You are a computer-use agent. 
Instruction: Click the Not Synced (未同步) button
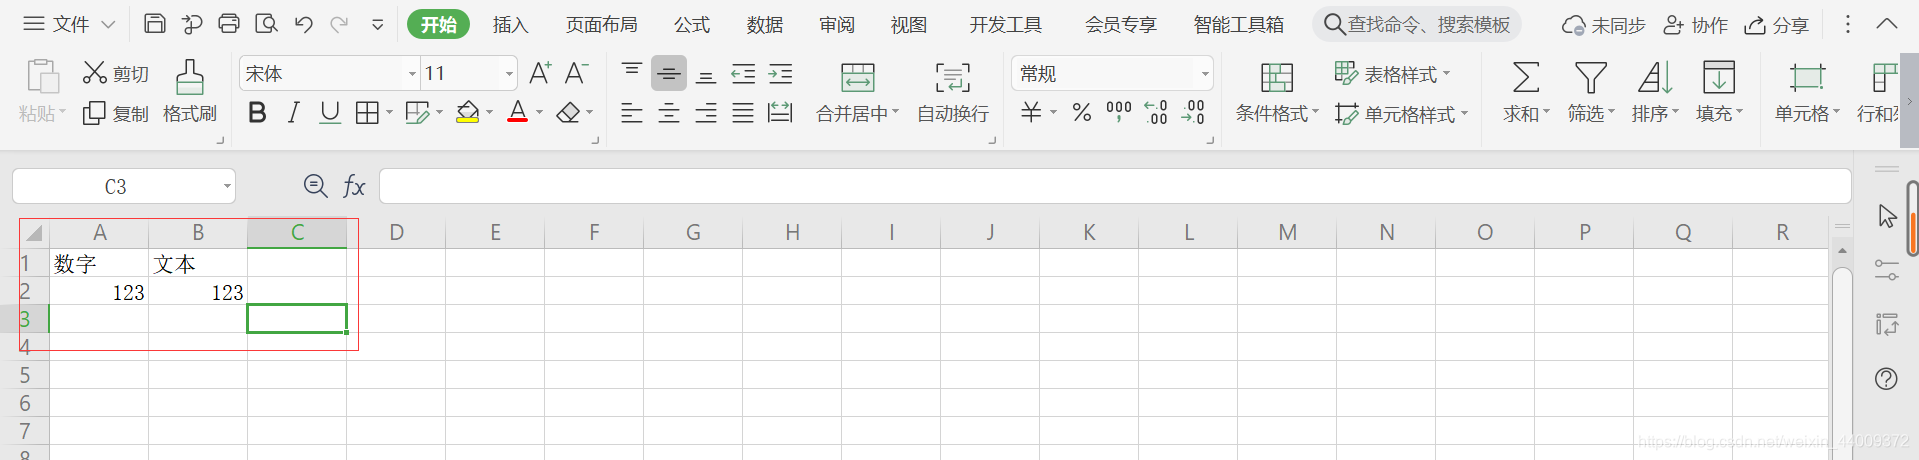[1603, 25]
